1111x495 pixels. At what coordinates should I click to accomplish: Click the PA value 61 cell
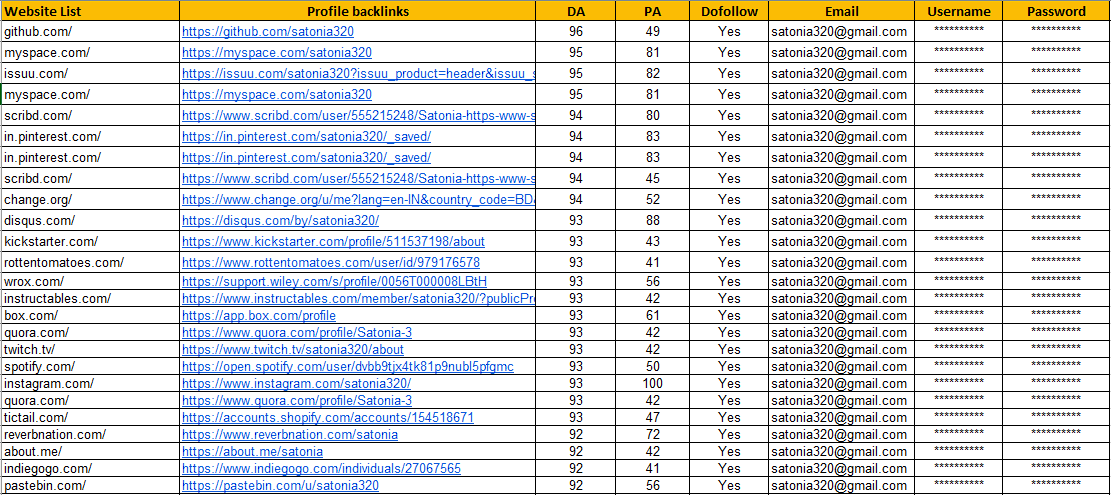tap(653, 316)
